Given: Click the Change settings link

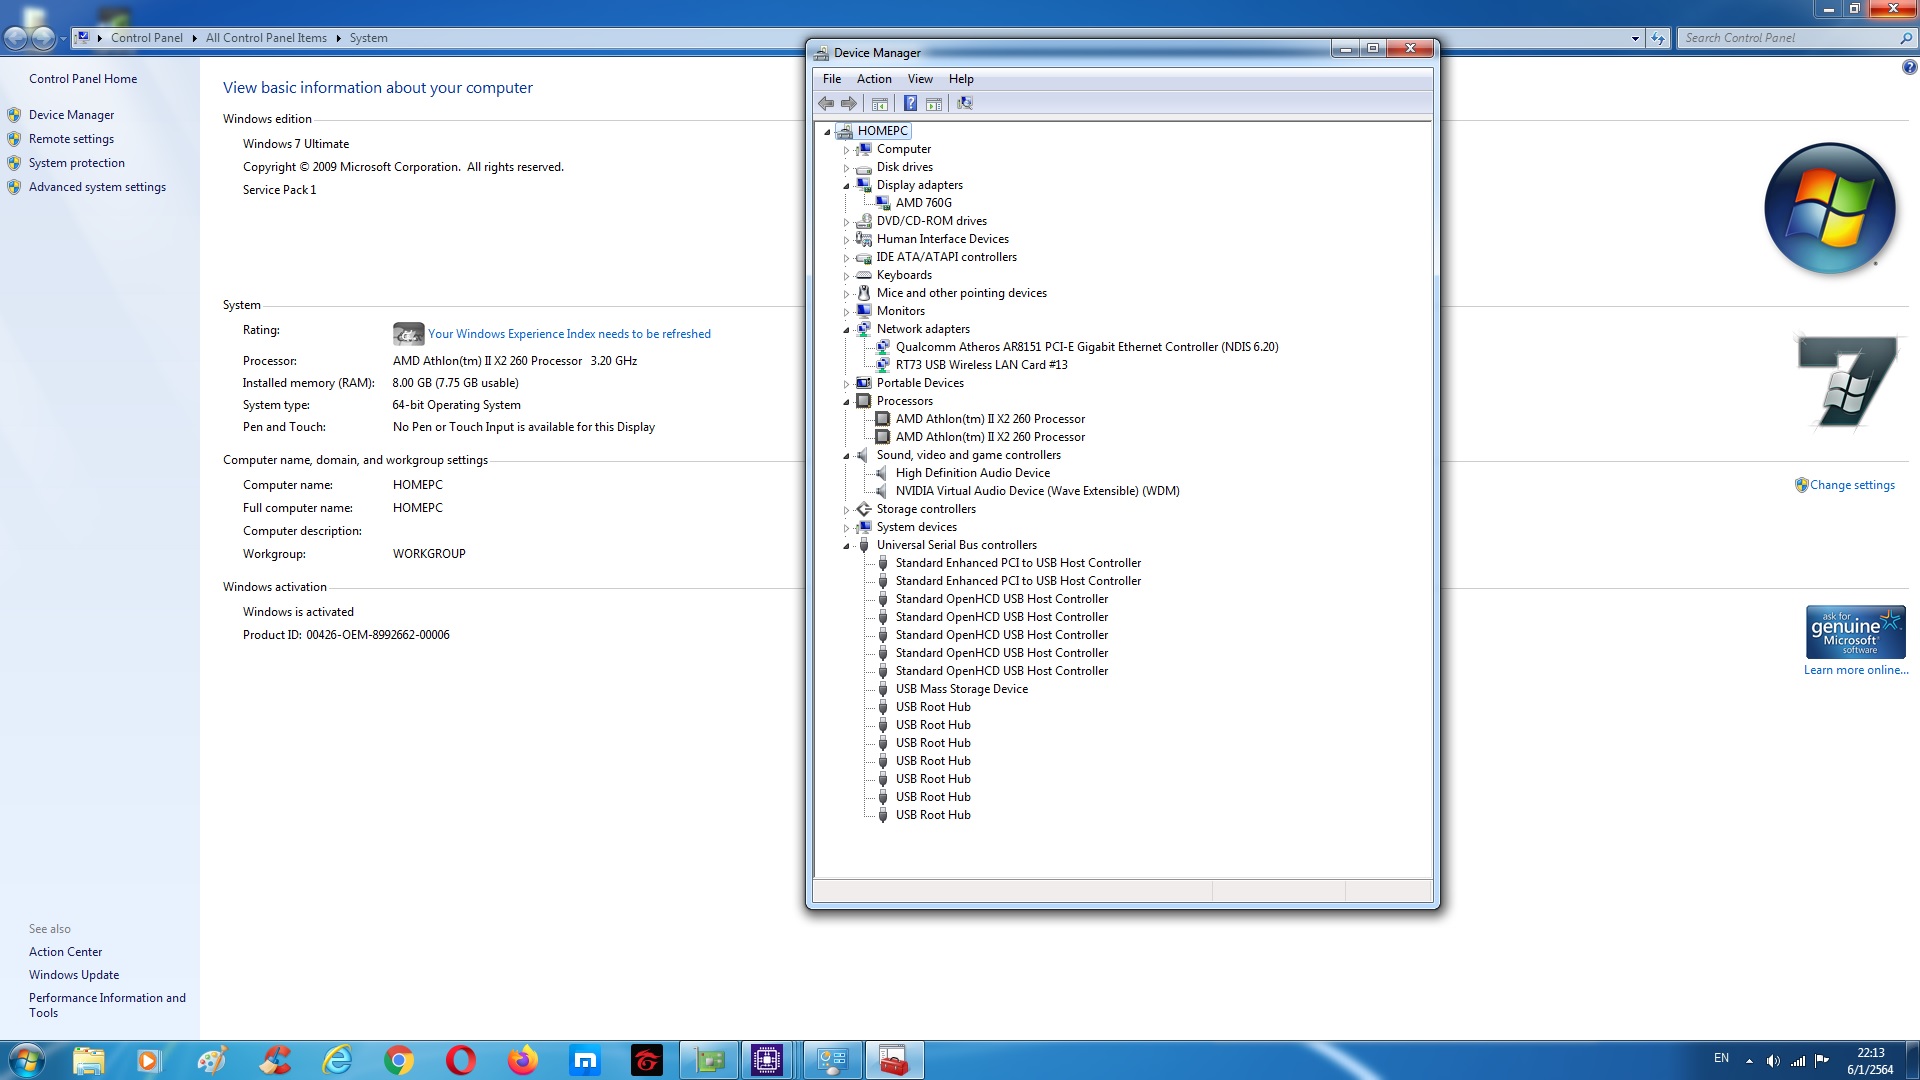Looking at the screenshot, I should click(x=1852, y=485).
